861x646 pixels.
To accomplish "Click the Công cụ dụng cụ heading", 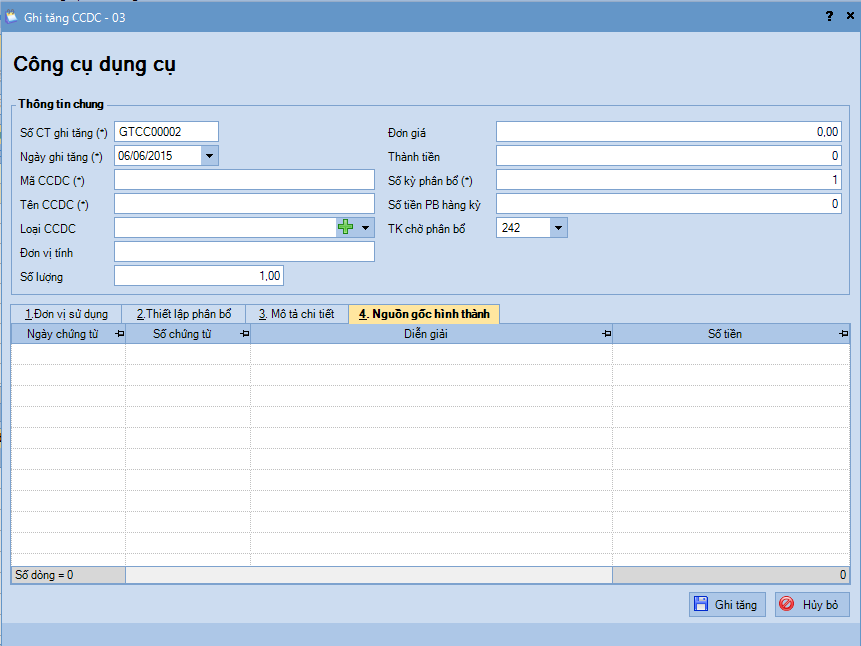I will click(94, 65).
